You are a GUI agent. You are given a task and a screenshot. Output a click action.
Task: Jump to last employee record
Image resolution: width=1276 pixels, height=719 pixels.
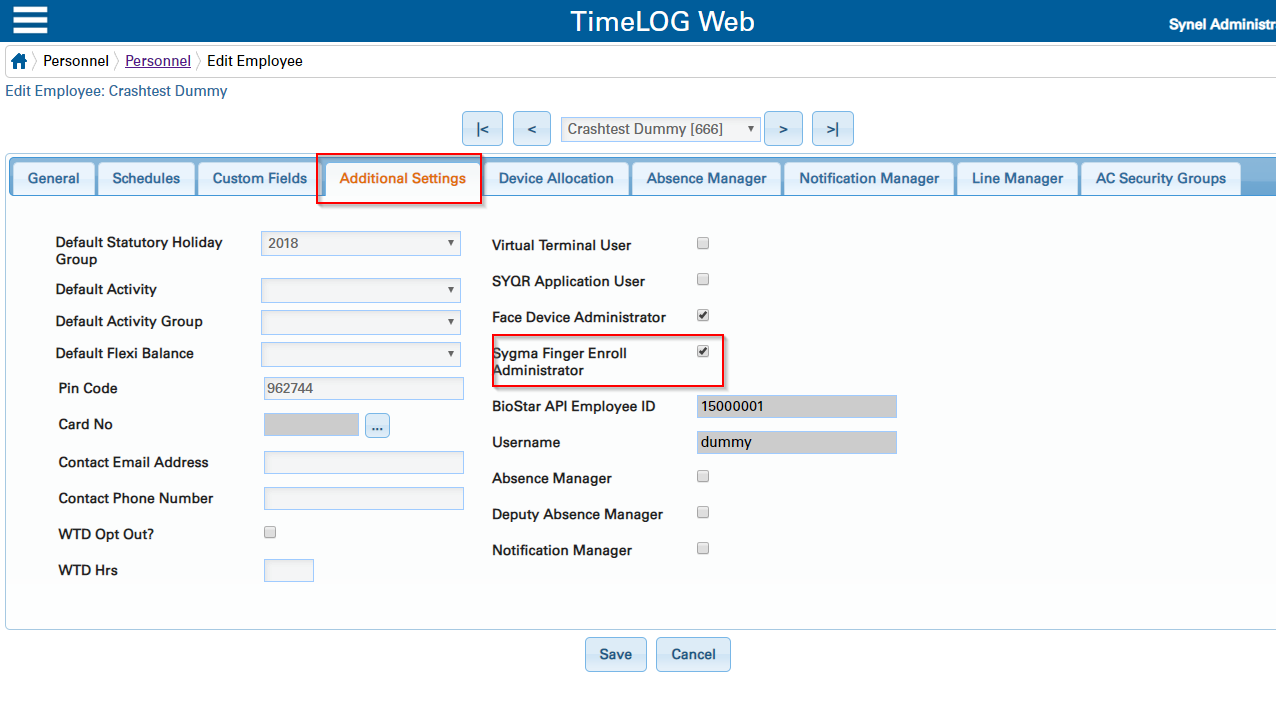click(x=833, y=129)
